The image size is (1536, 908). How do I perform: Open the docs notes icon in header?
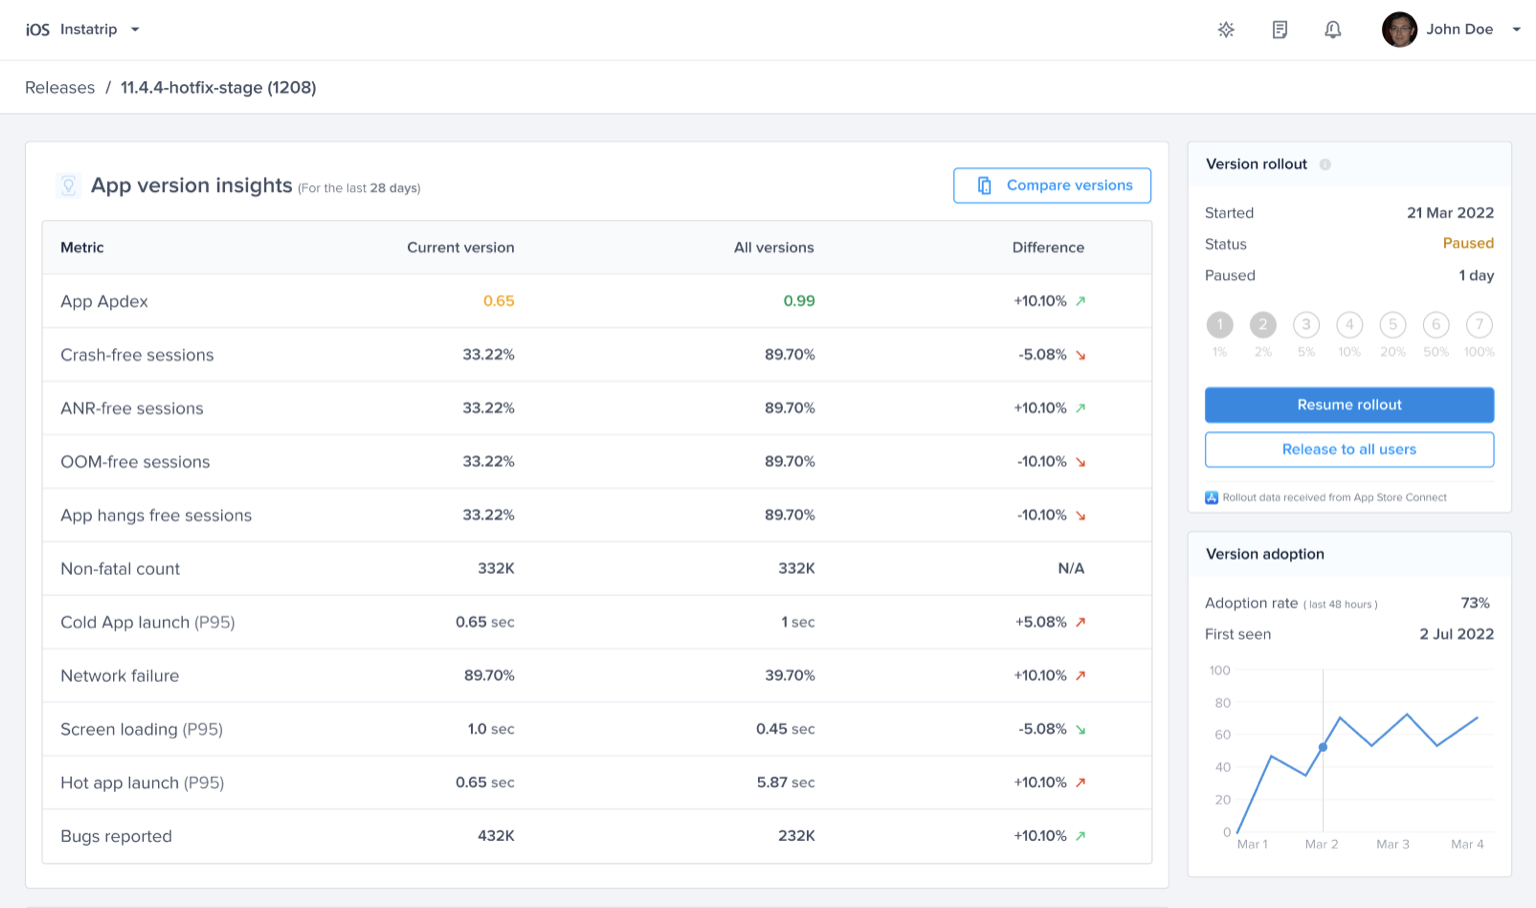(x=1279, y=30)
